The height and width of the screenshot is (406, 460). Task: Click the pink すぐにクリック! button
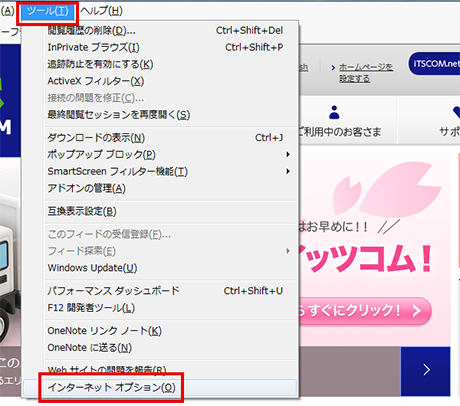pos(365,311)
